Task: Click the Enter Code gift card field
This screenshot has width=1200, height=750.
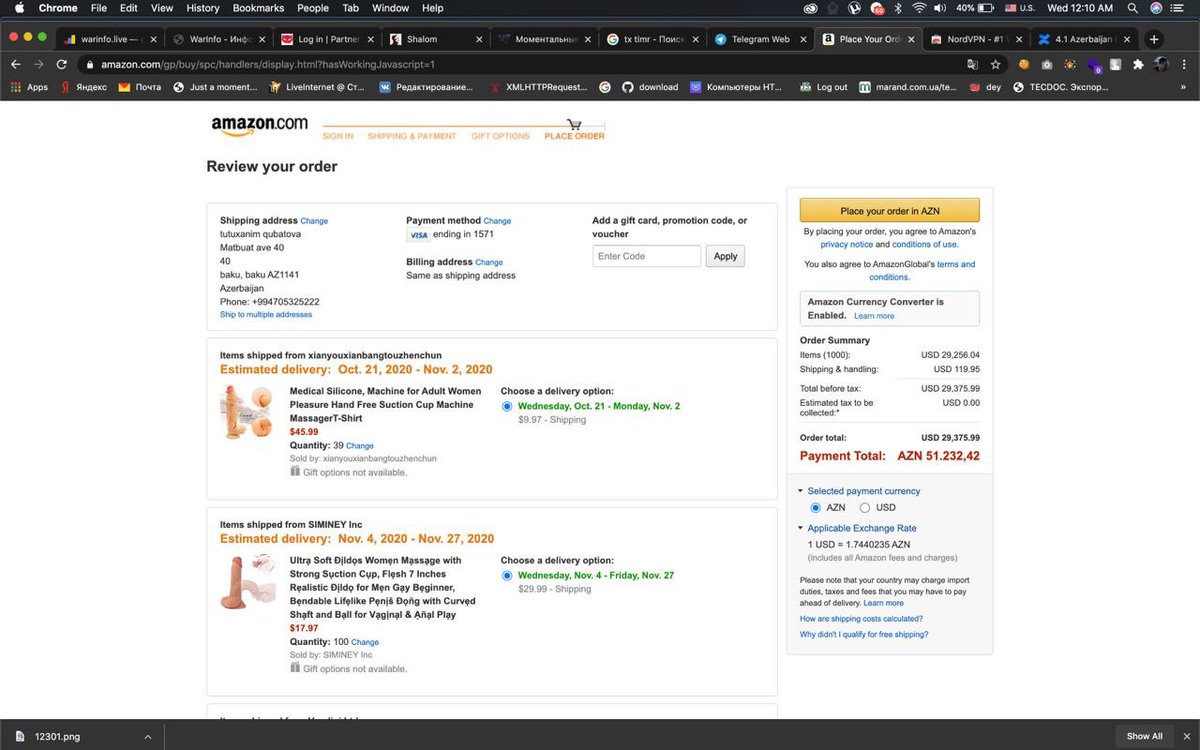Action: [x=646, y=256]
